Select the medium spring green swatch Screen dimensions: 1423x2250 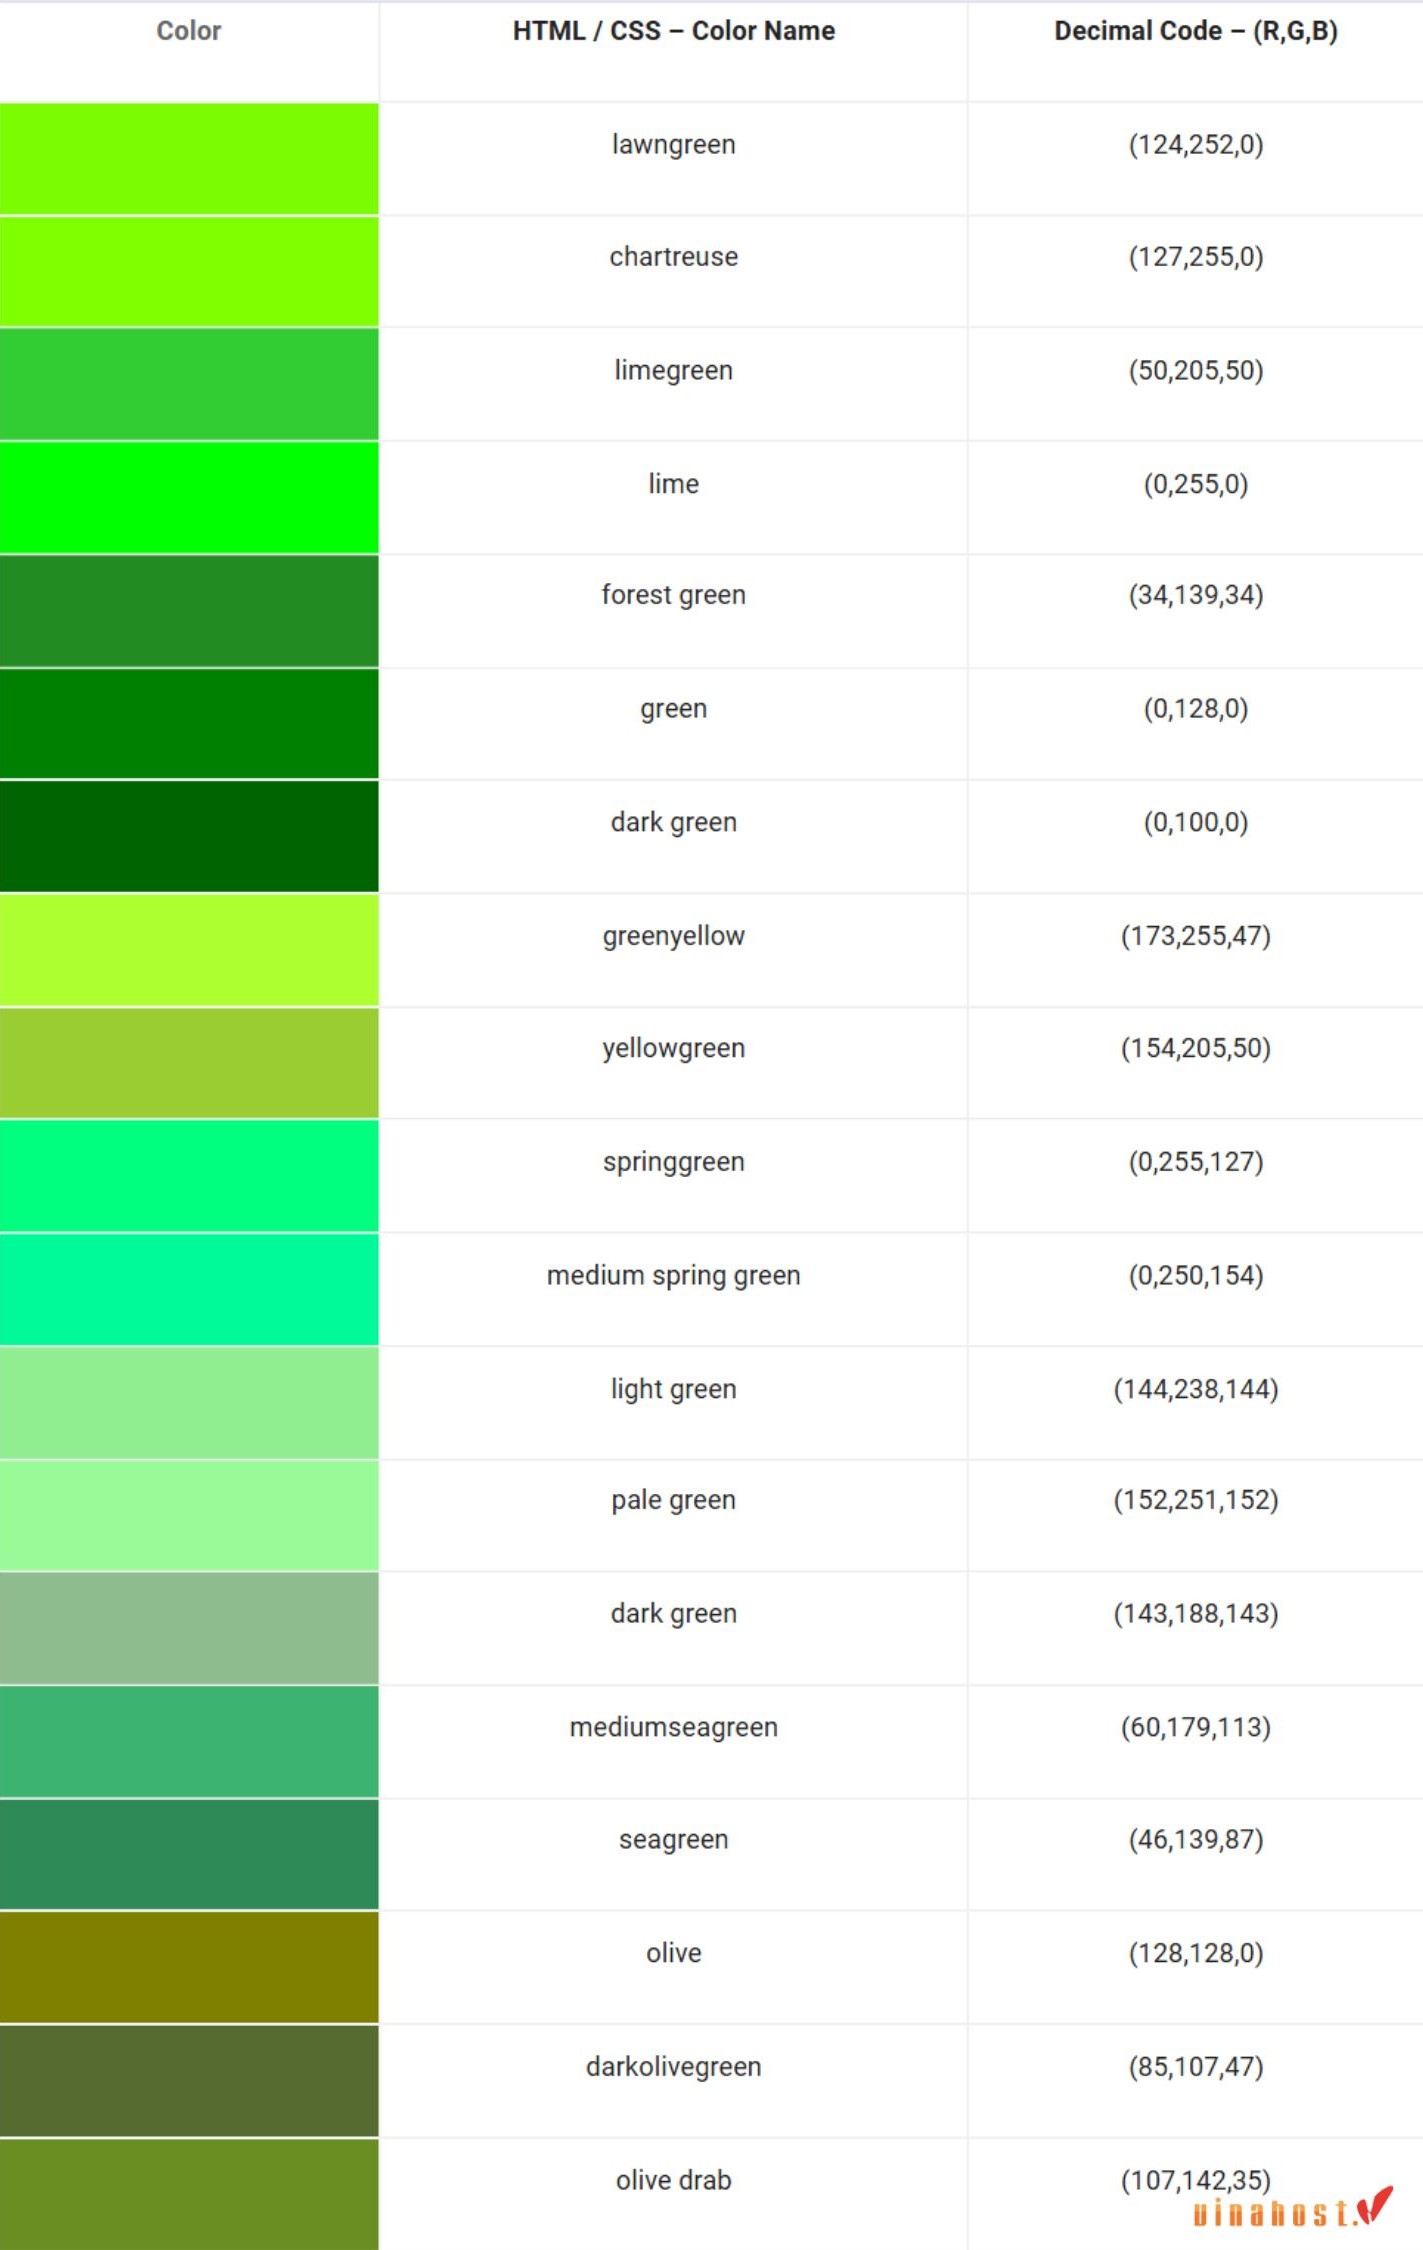point(189,1289)
